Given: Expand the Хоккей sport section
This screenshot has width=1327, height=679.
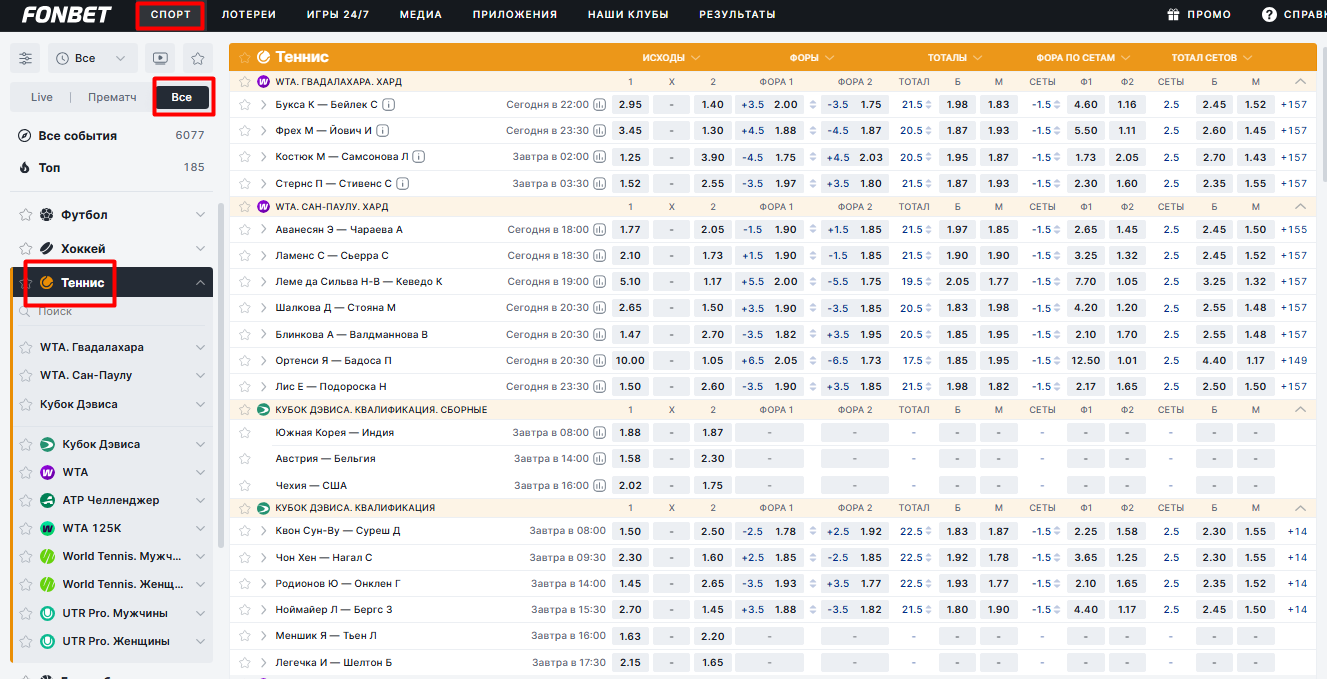Looking at the screenshot, I should click(x=201, y=248).
